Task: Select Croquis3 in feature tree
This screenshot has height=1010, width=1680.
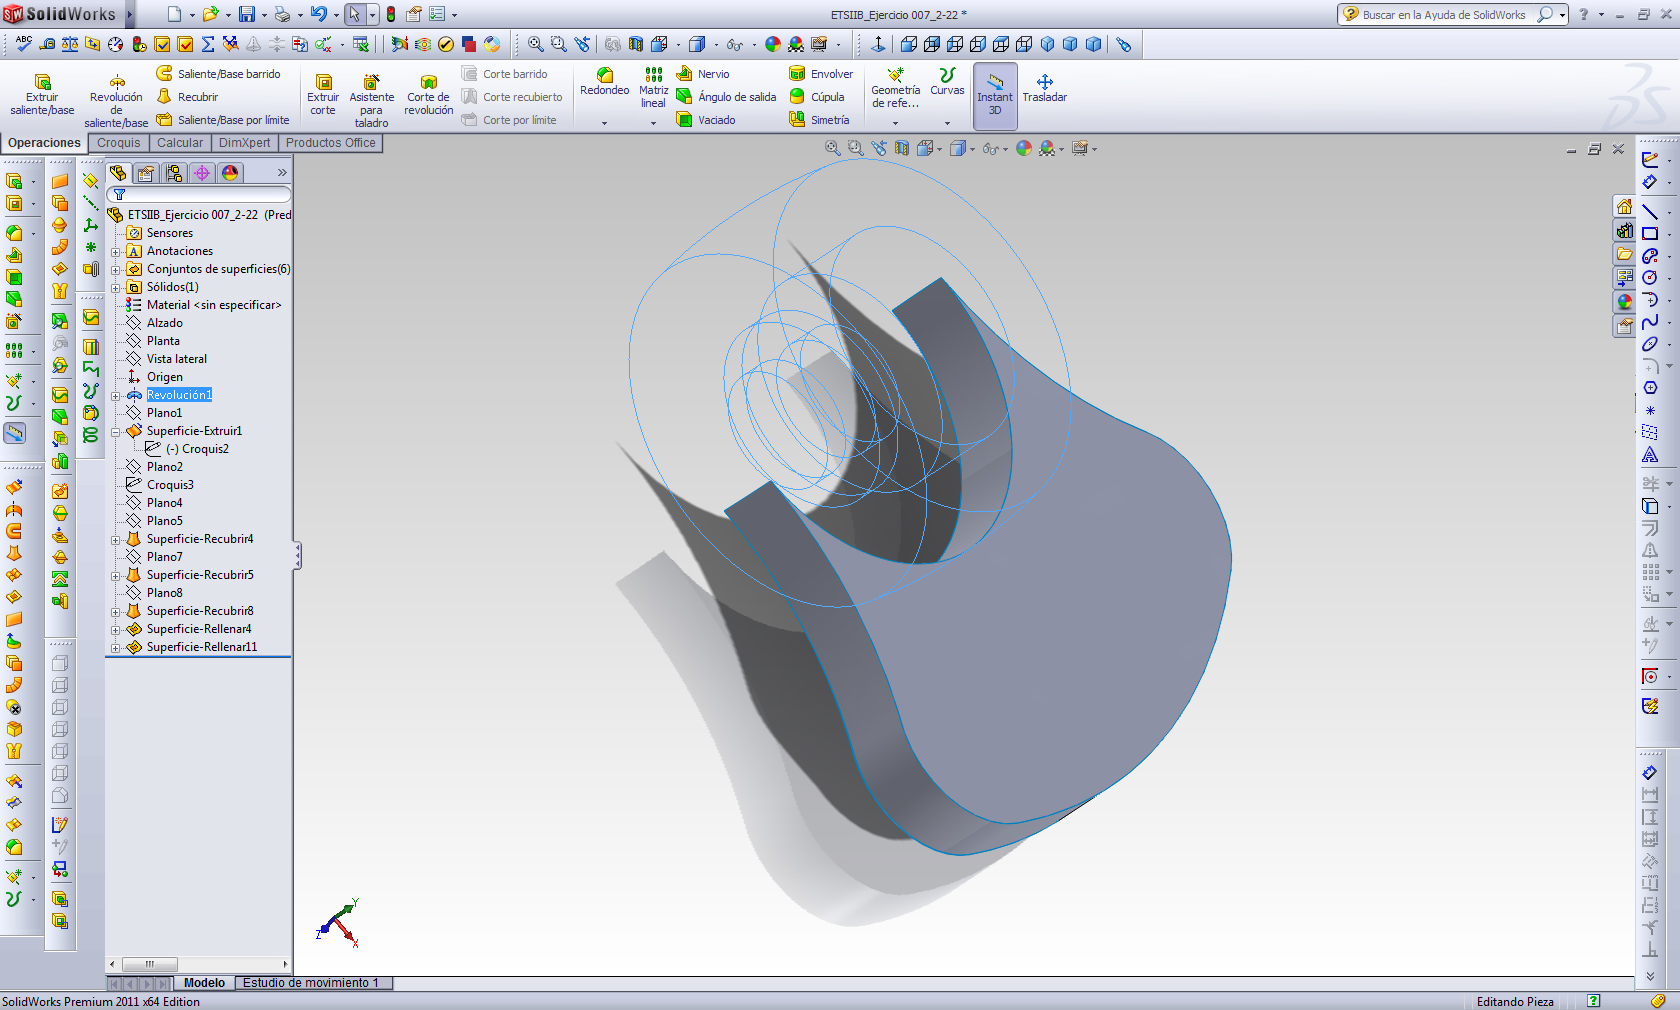Action: pyautogui.click(x=170, y=485)
